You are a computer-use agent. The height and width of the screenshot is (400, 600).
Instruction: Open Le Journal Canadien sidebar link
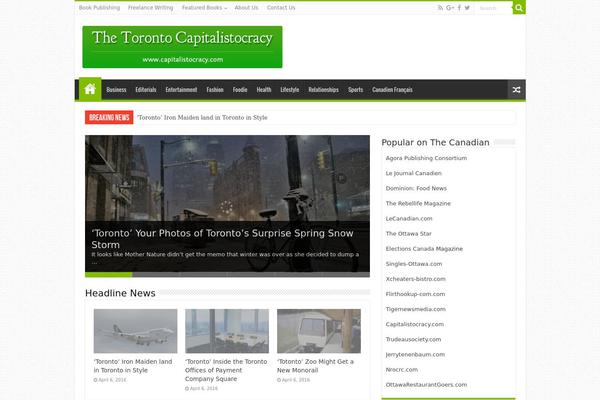pos(414,173)
